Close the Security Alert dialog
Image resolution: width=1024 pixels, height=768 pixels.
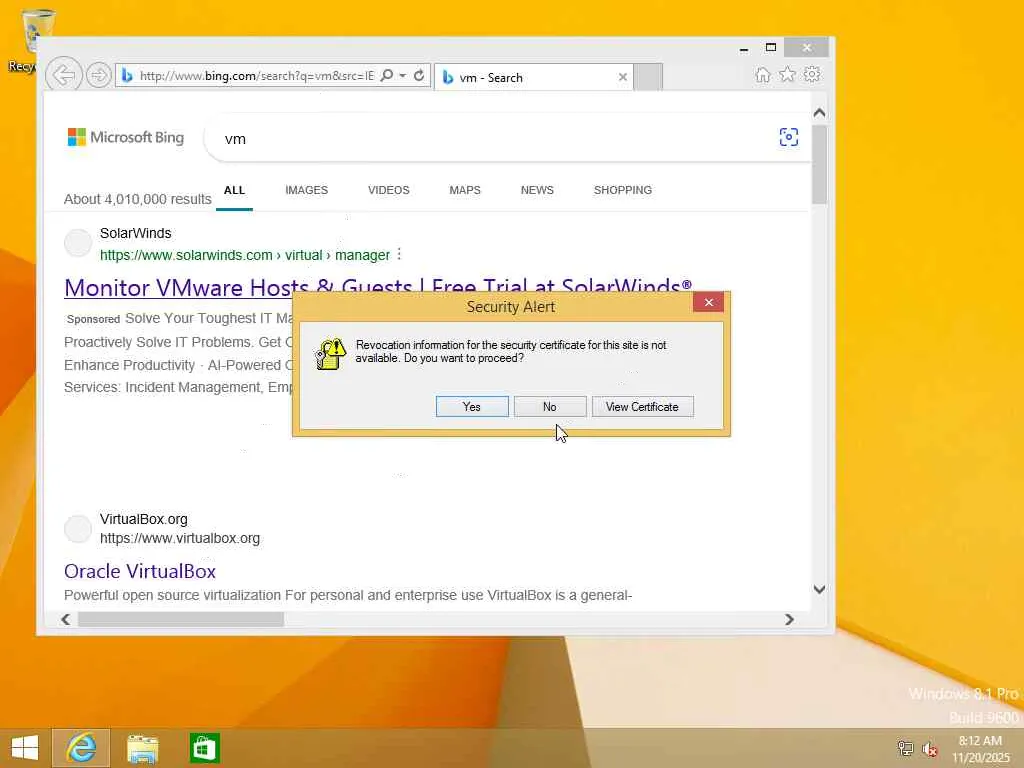point(708,302)
